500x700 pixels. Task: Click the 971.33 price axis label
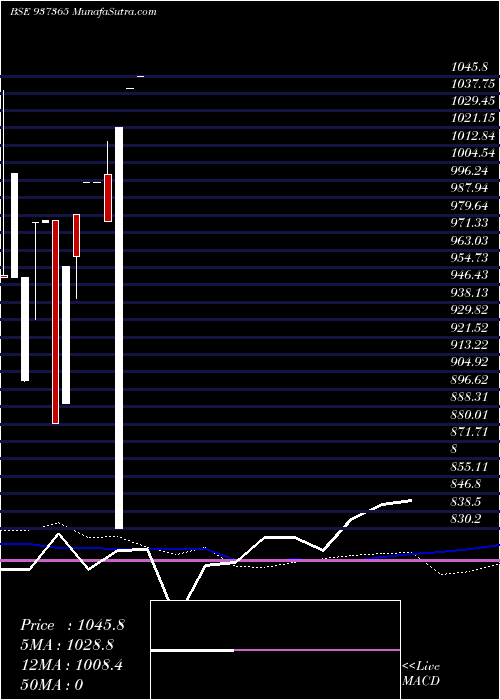pyautogui.click(x=470, y=223)
